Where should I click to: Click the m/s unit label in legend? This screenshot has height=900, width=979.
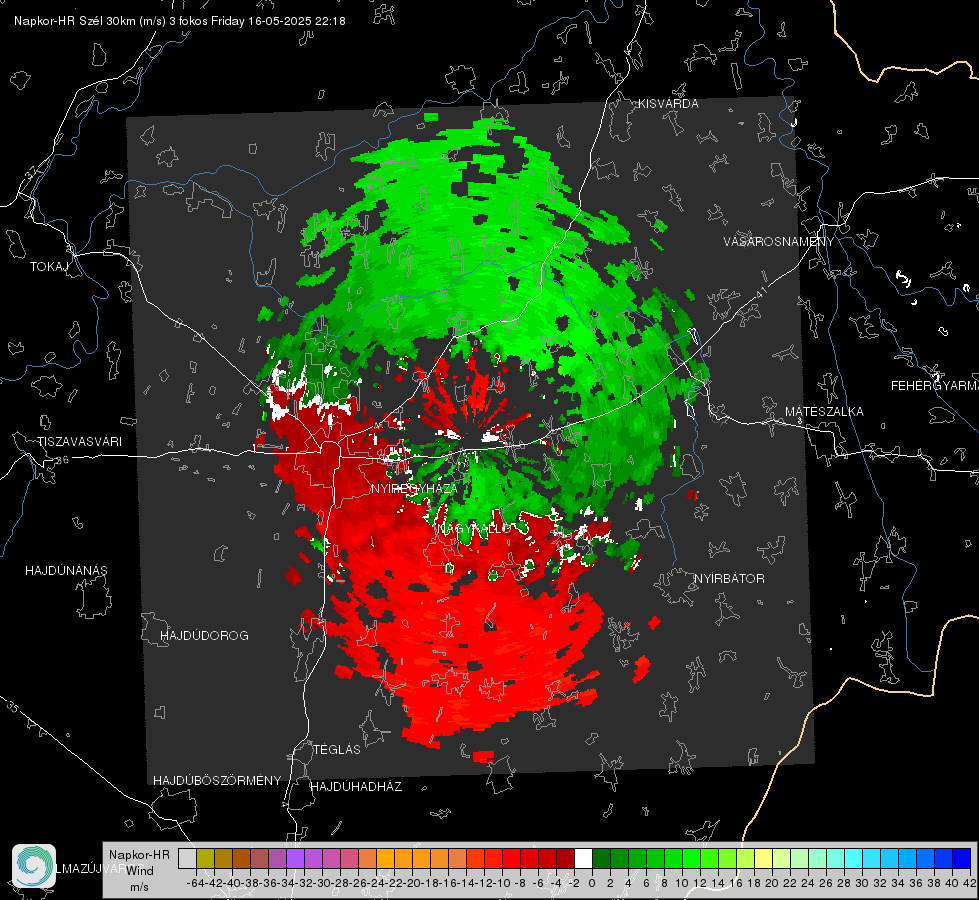click(139, 887)
